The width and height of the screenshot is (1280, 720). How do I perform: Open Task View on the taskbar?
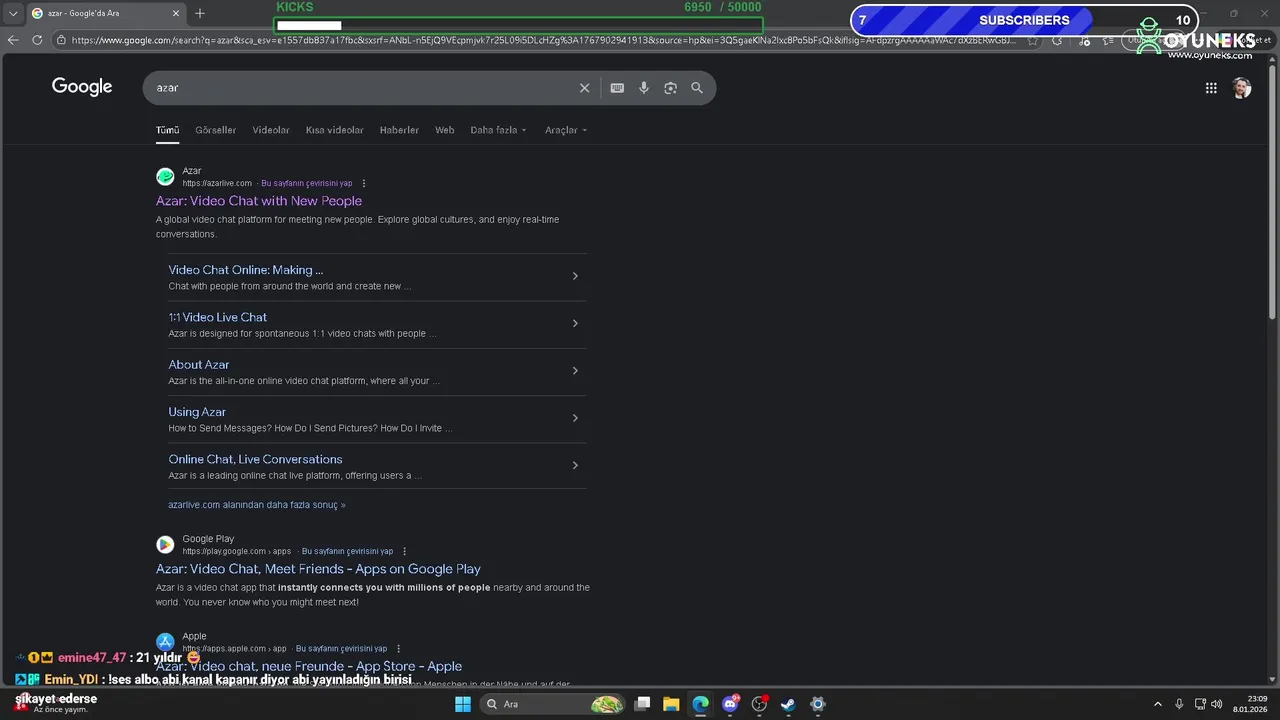click(x=642, y=704)
